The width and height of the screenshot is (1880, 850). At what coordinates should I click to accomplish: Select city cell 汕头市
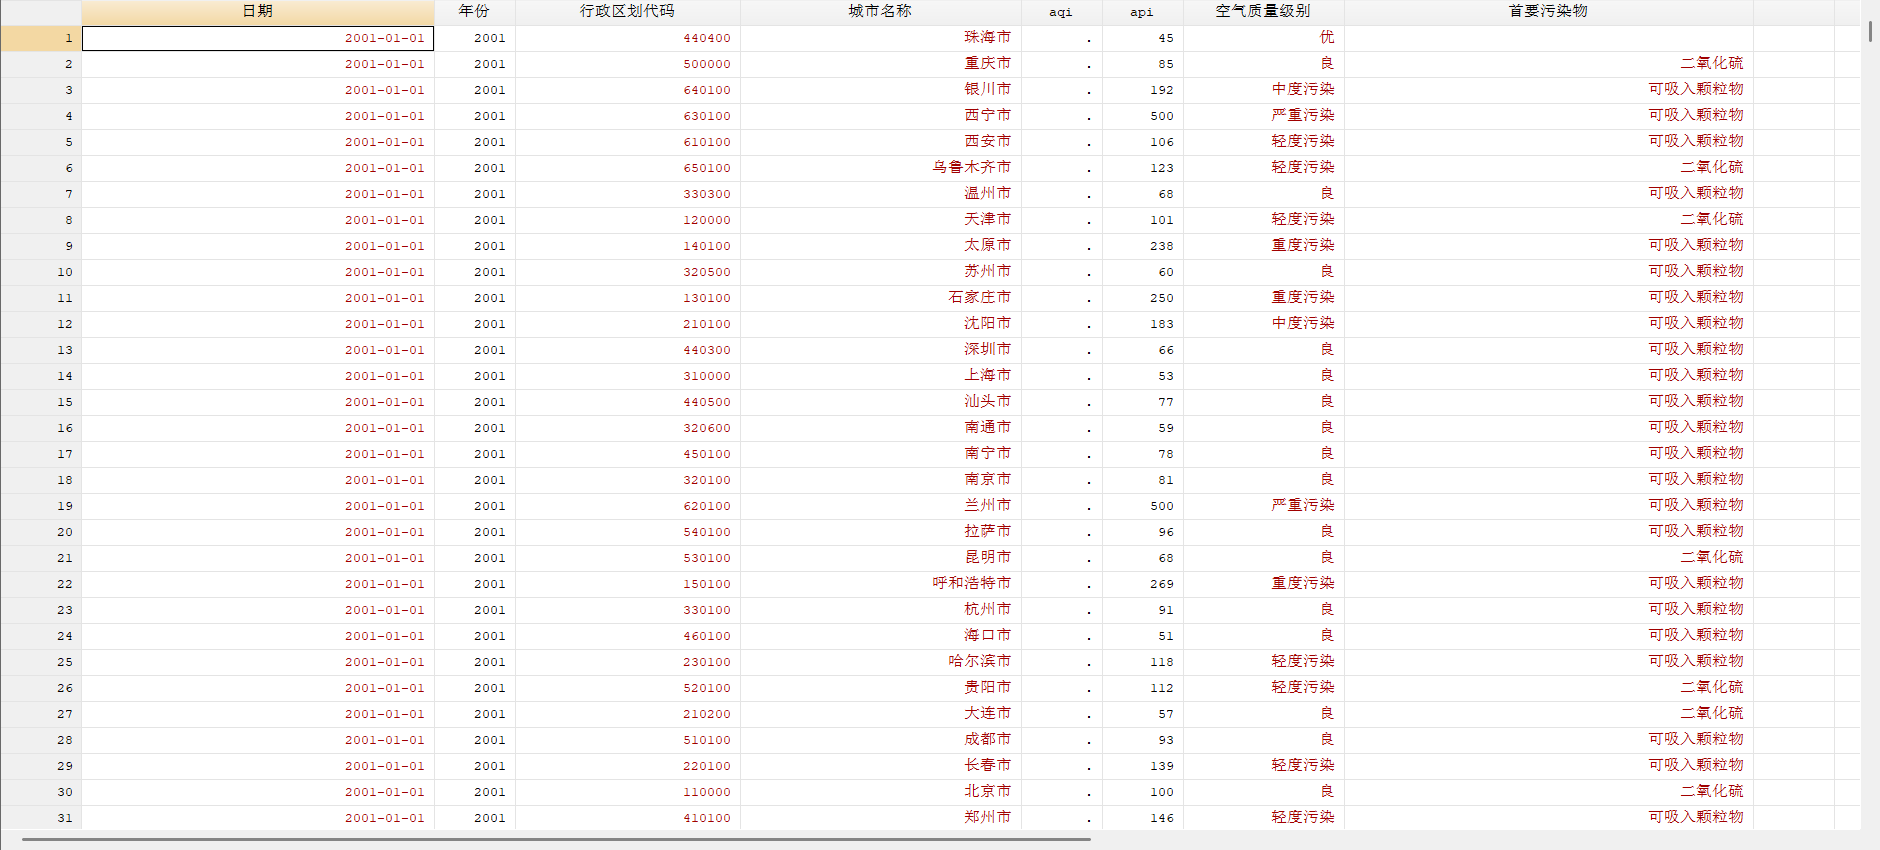point(880,402)
